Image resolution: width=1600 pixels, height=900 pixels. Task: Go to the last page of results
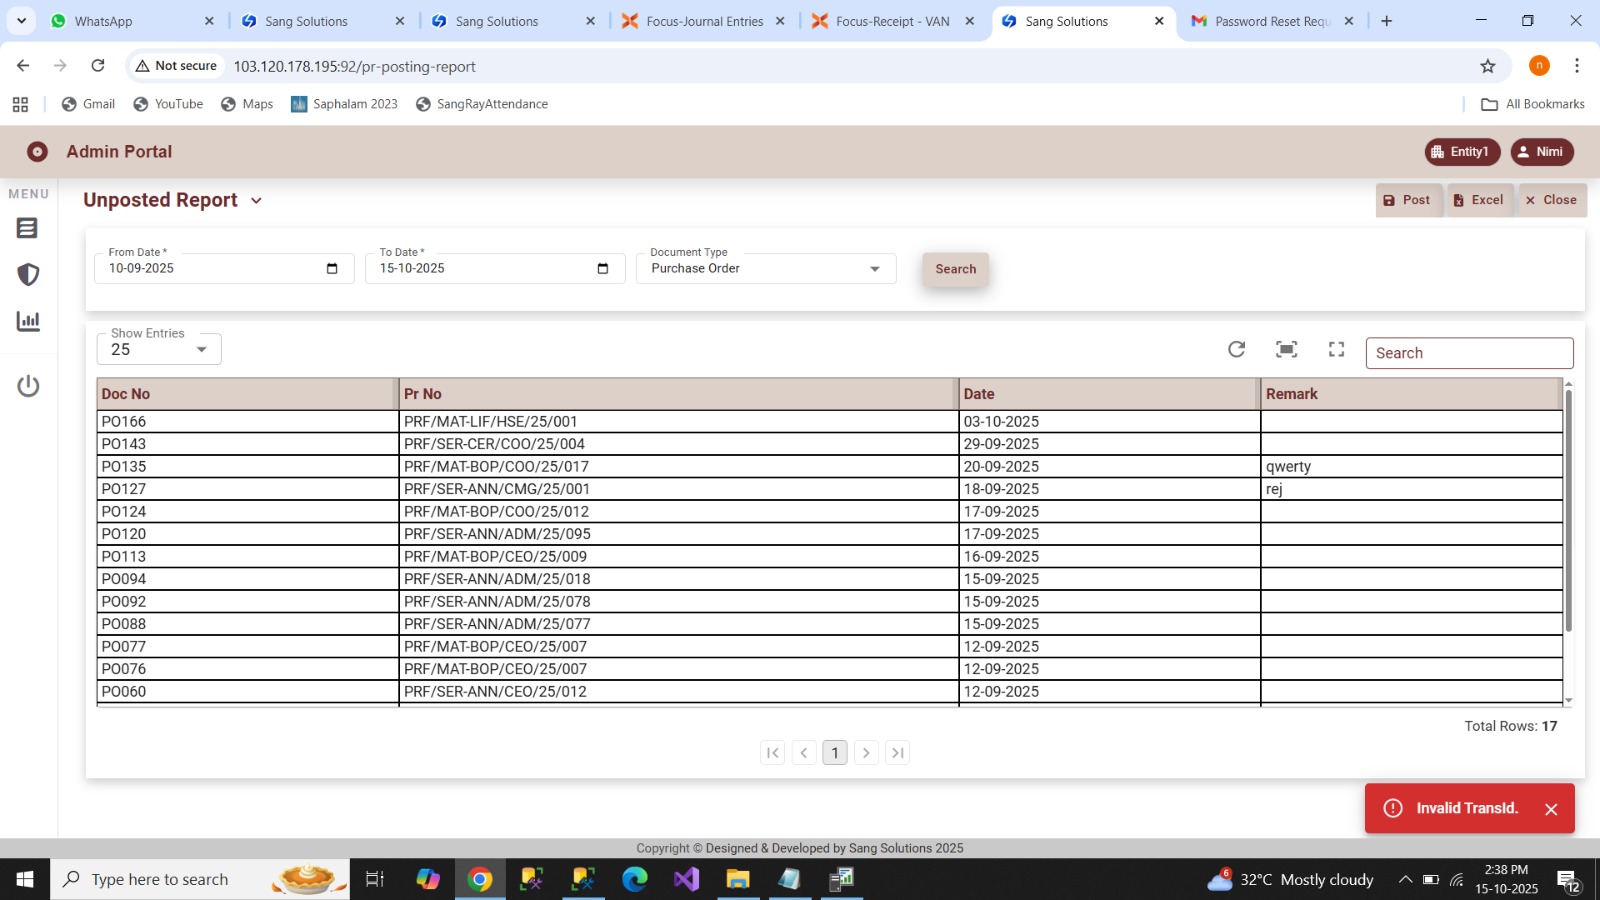click(897, 753)
